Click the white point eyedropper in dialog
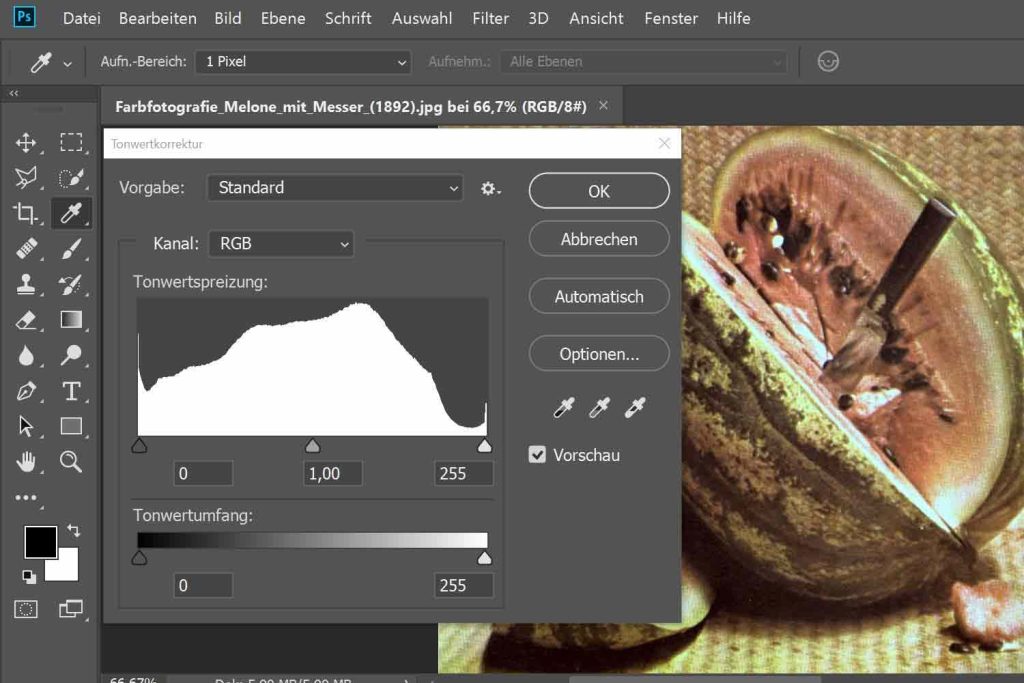 pyautogui.click(x=635, y=407)
